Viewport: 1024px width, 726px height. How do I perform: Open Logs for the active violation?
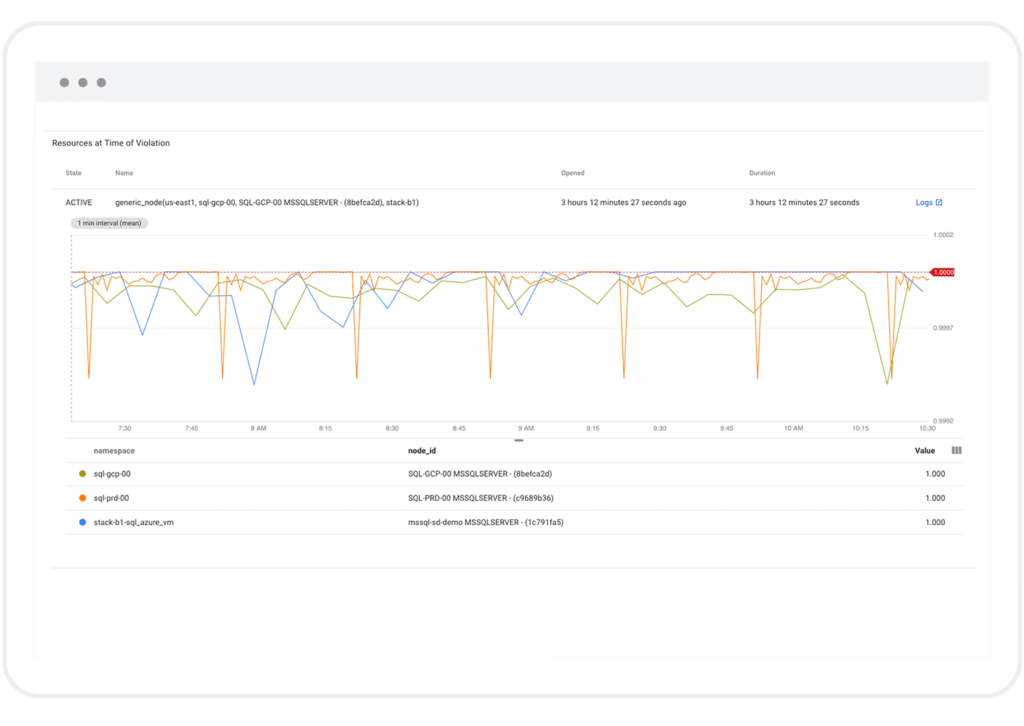(924, 201)
